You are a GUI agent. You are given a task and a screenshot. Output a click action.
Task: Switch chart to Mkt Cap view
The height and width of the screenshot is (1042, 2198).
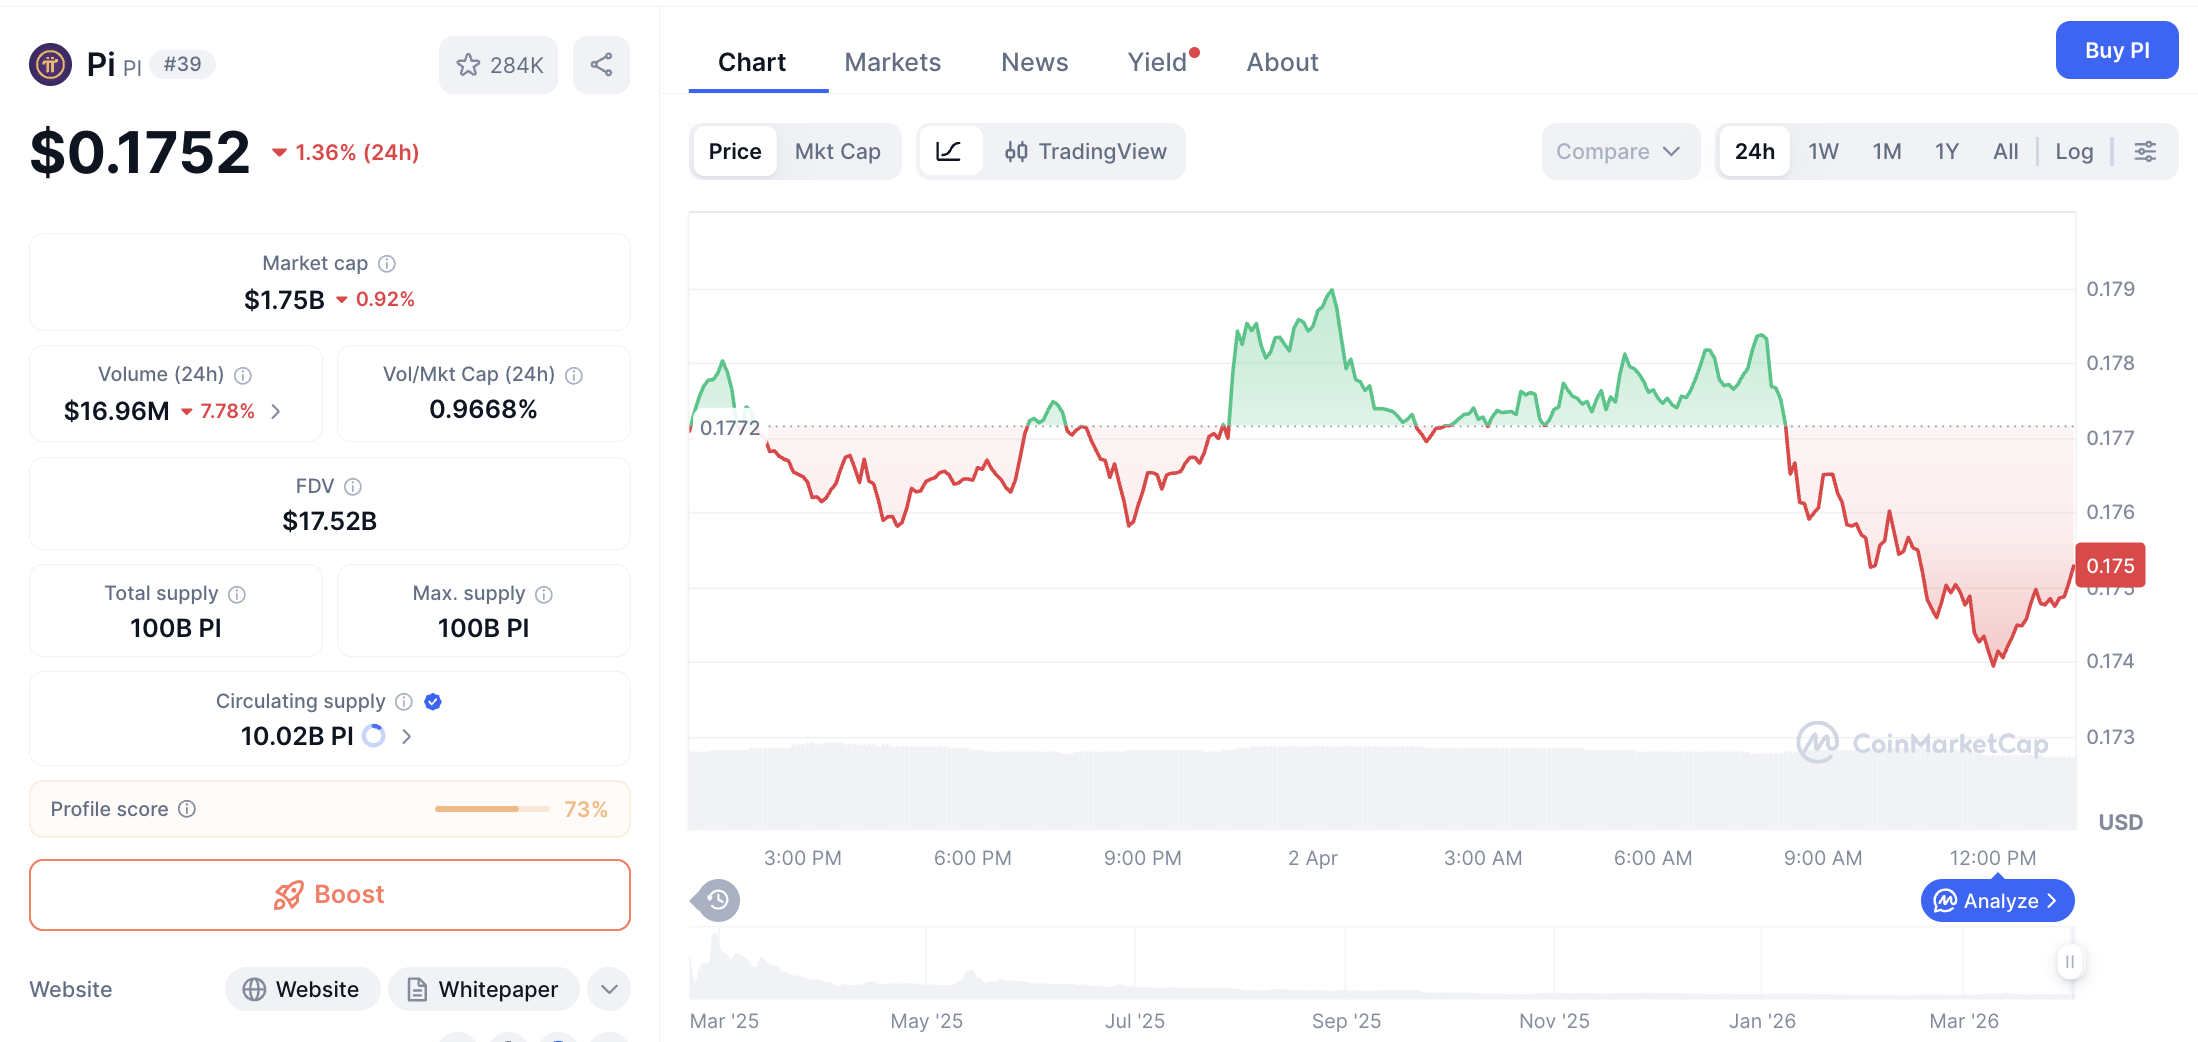pos(838,151)
